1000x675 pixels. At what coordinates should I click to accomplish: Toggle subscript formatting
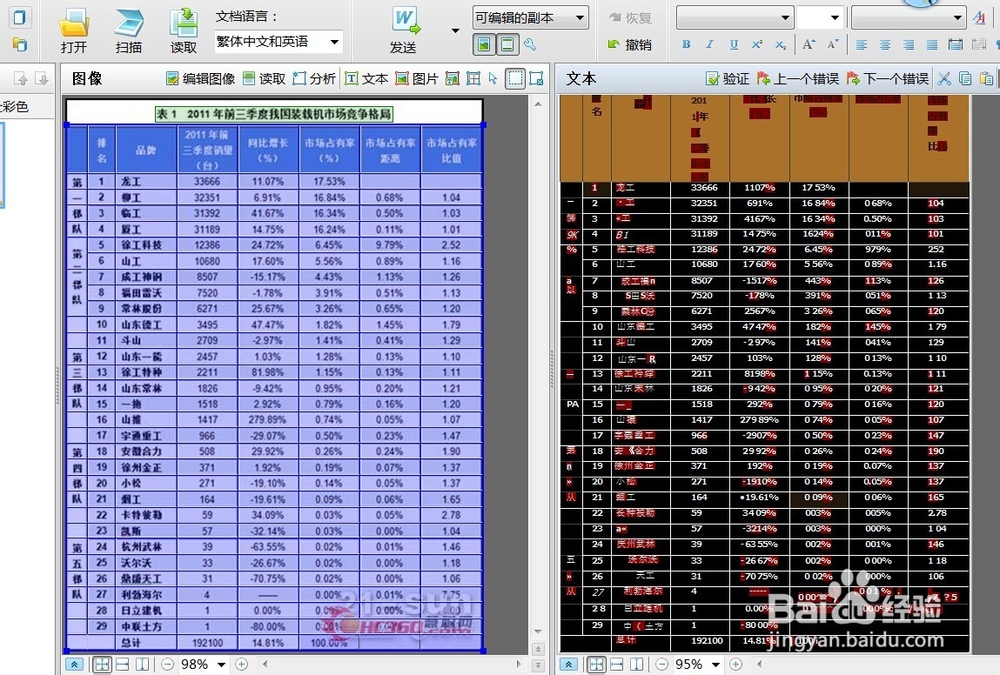coord(781,44)
